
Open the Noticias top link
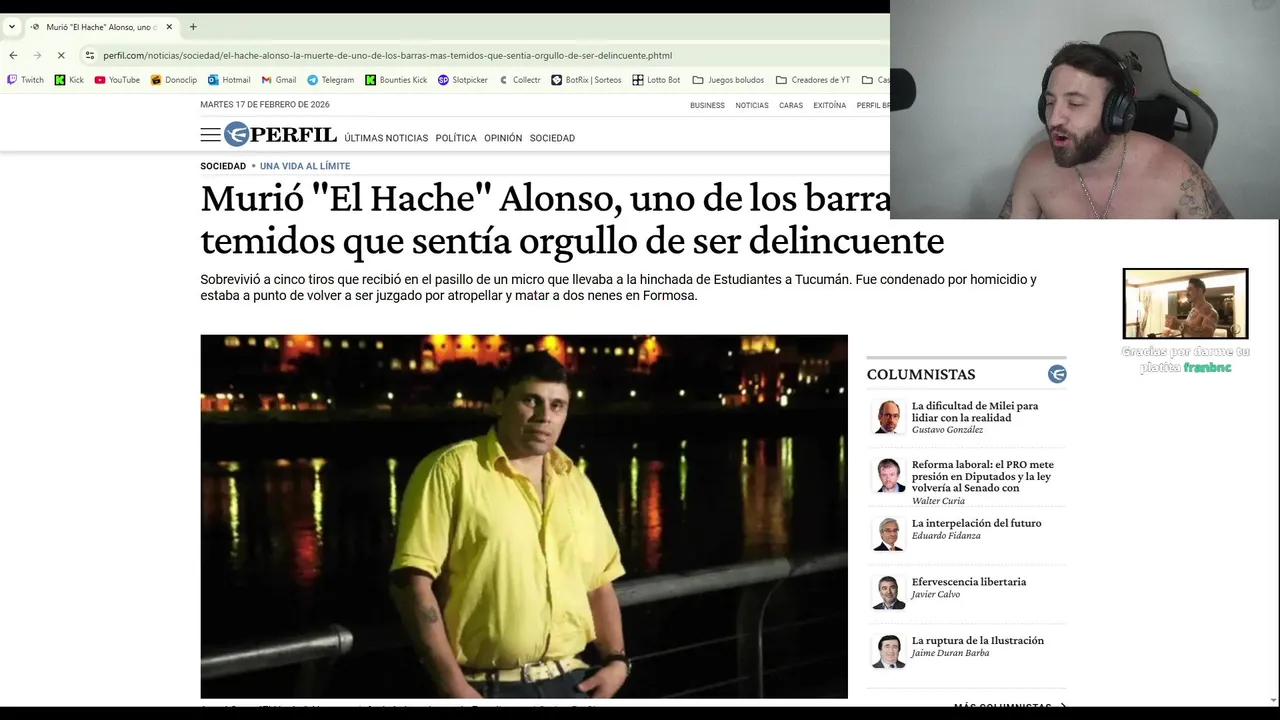click(x=752, y=105)
